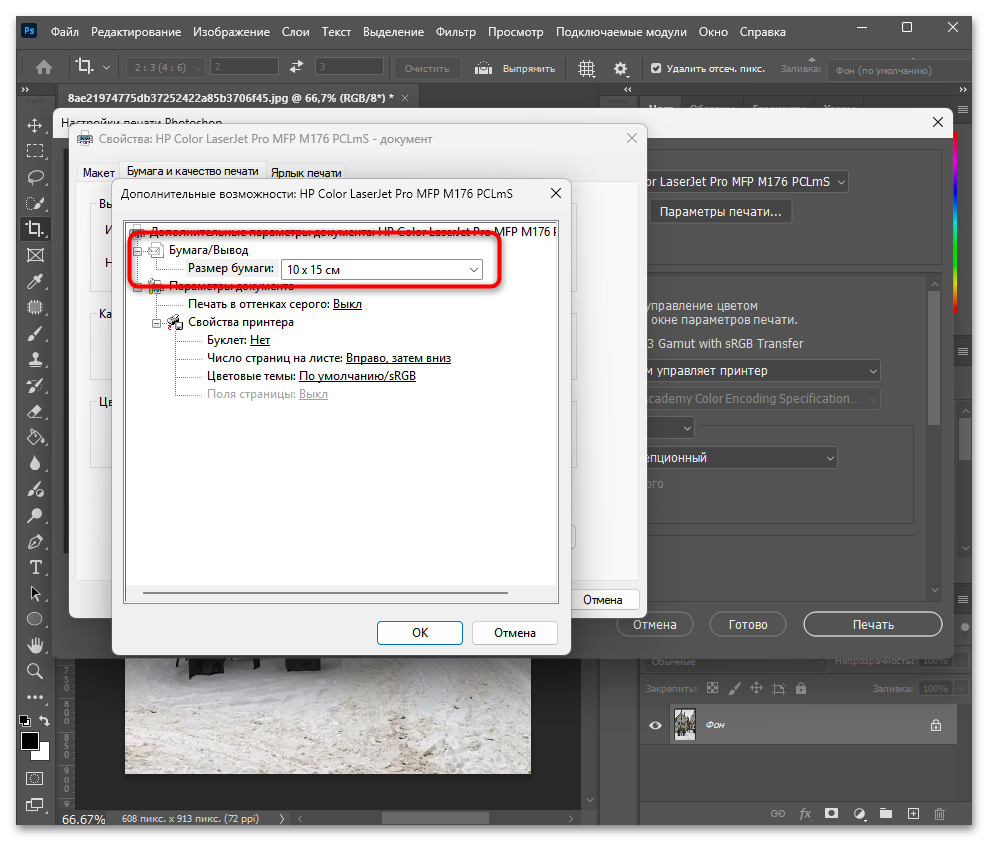The width and height of the screenshot is (988, 841).
Task: Select the Rectangular Marquee tool
Action: coord(35,151)
